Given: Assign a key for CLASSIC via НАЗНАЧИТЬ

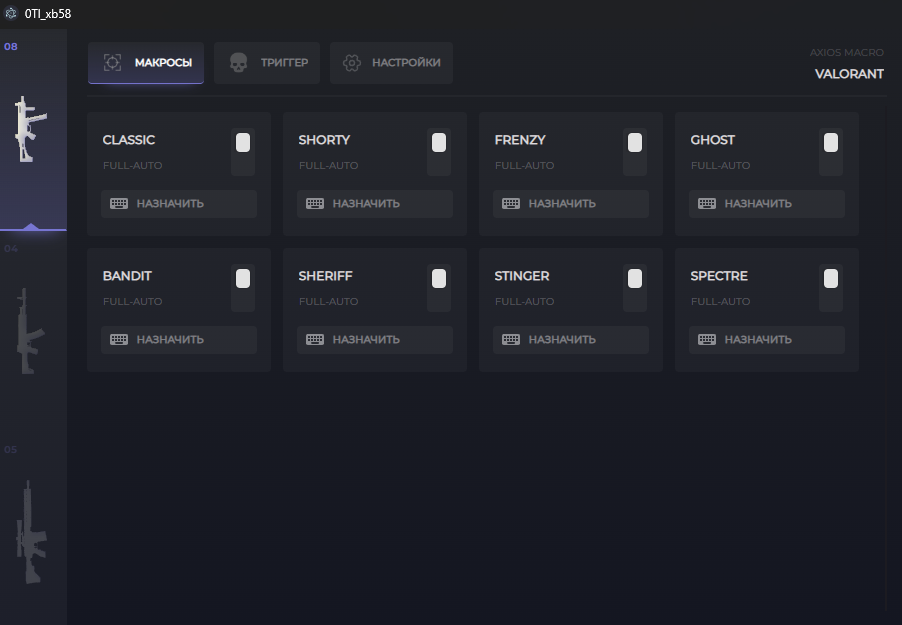Looking at the screenshot, I should click(179, 204).
